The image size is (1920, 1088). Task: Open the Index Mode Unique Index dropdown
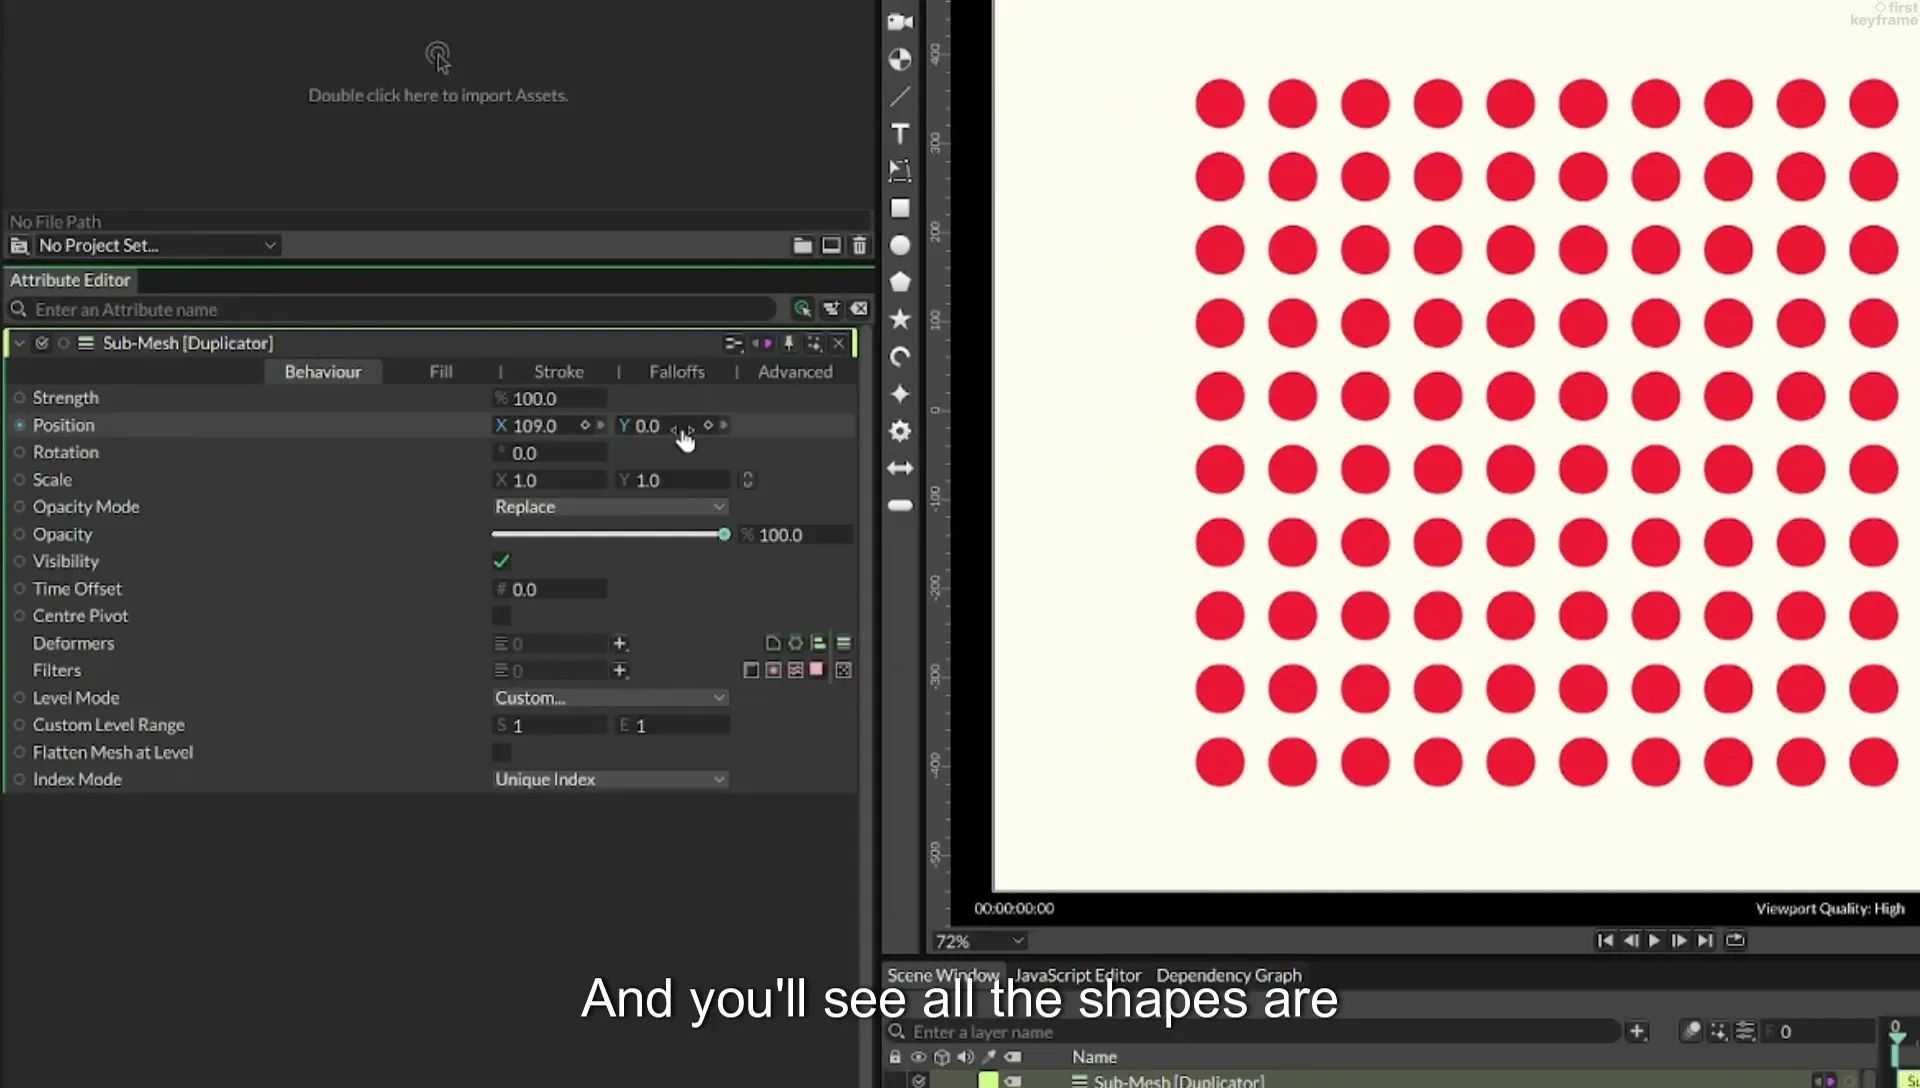pos(610,779)
